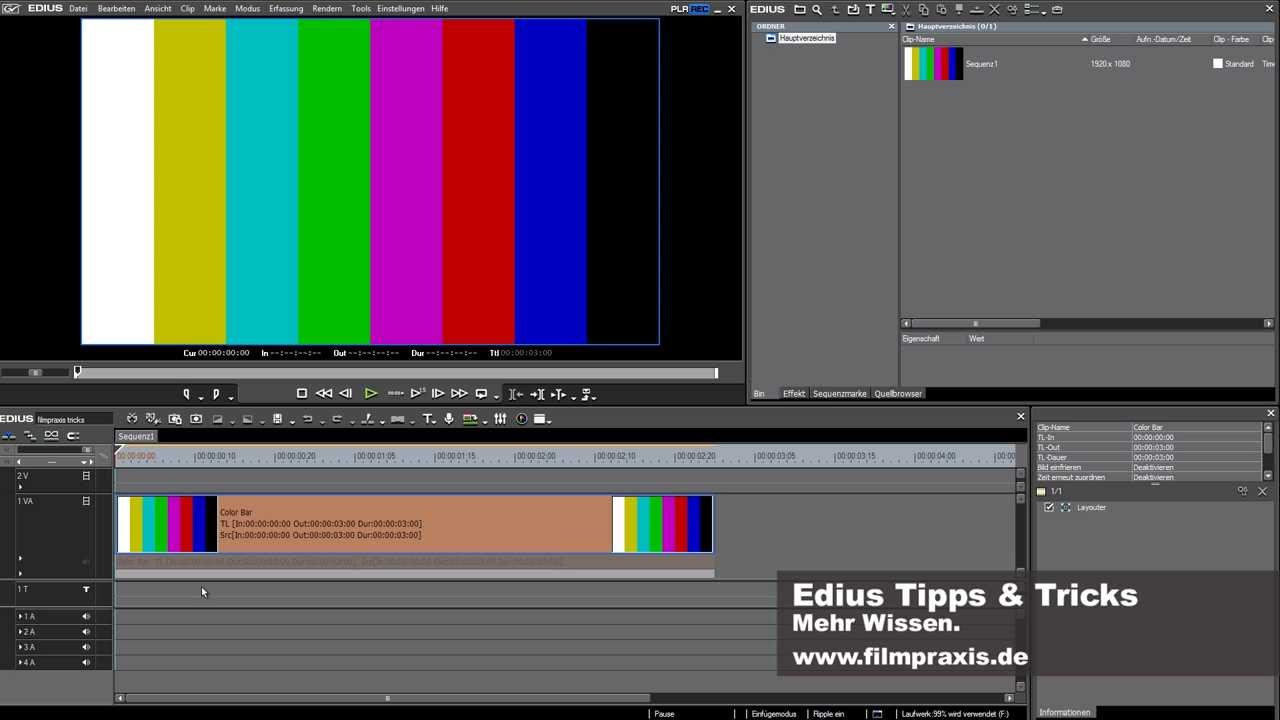The height and width of the screenshot is (720, 1280).
Task: Click the player position scrub bar
Action: pos(397,373)
